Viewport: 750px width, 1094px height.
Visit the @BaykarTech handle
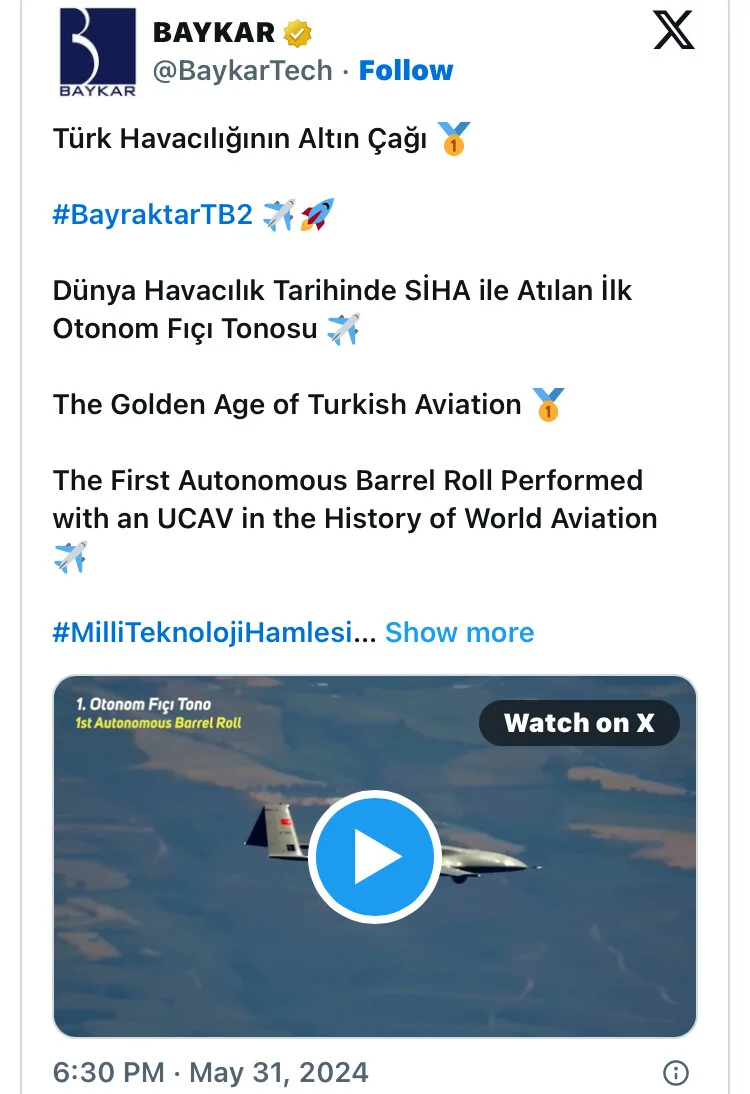(x=242, y=71)
